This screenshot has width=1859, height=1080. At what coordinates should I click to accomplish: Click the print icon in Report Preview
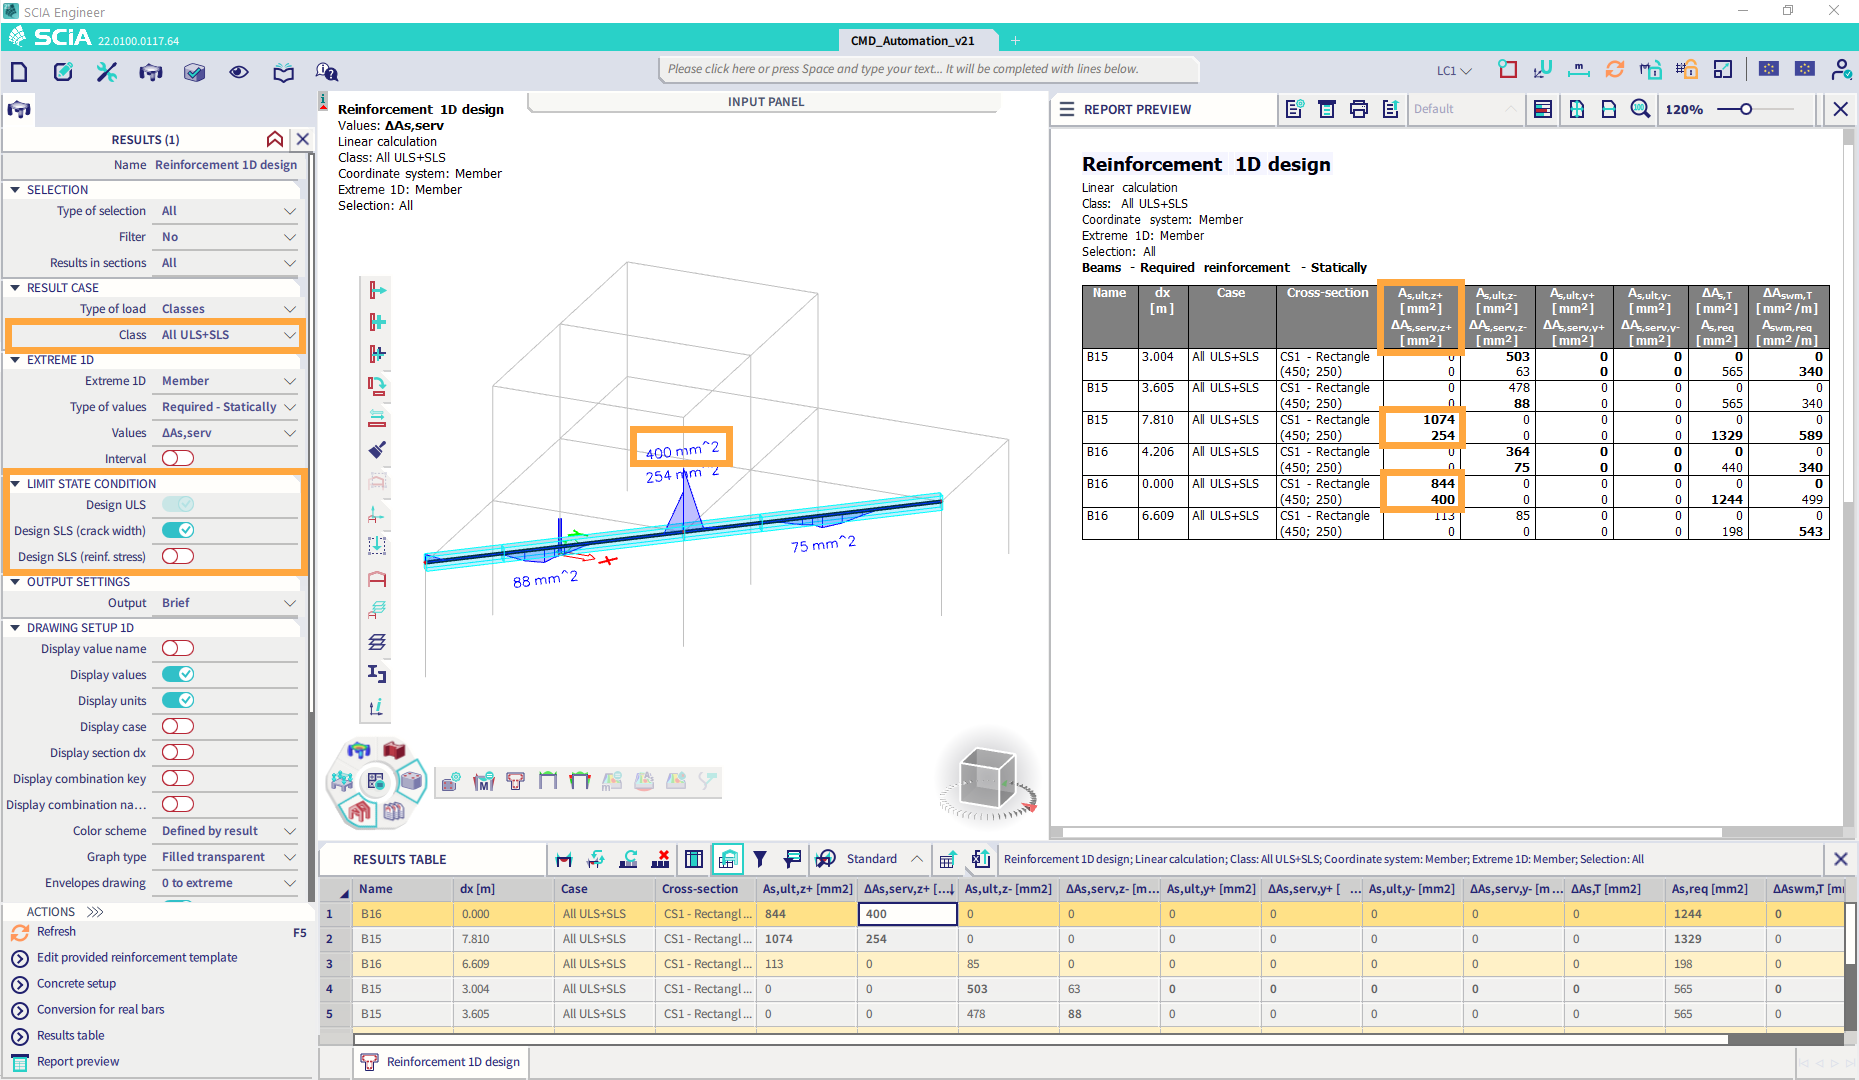click(x=1358, y=109)
